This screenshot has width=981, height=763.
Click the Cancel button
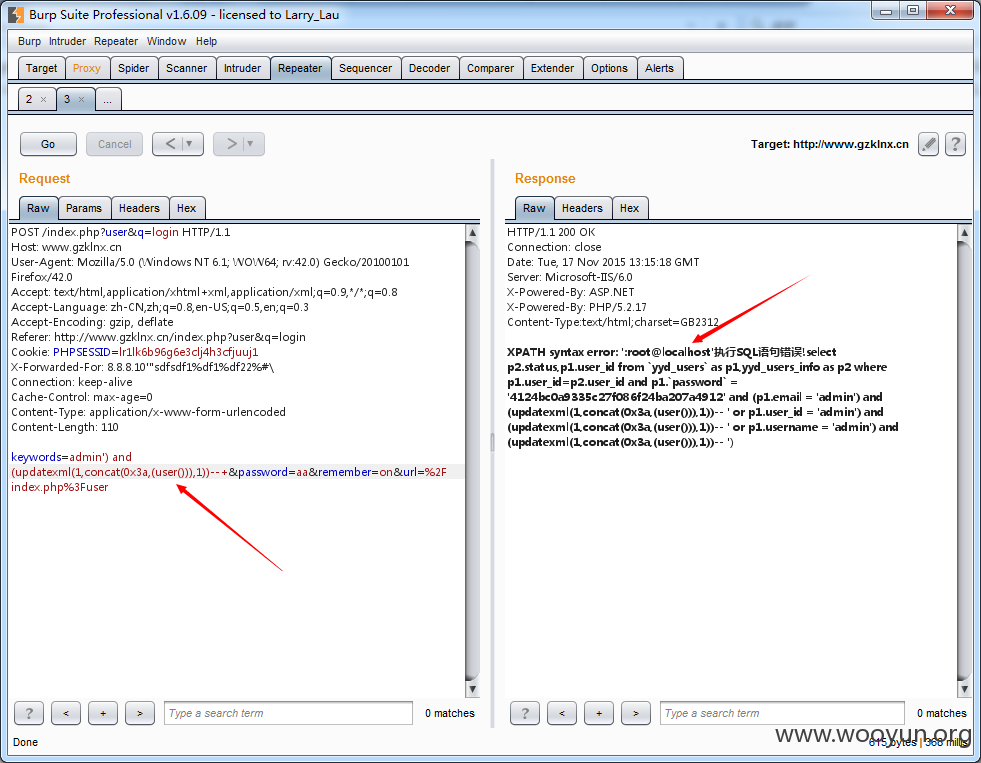click(x=114, y=144)
